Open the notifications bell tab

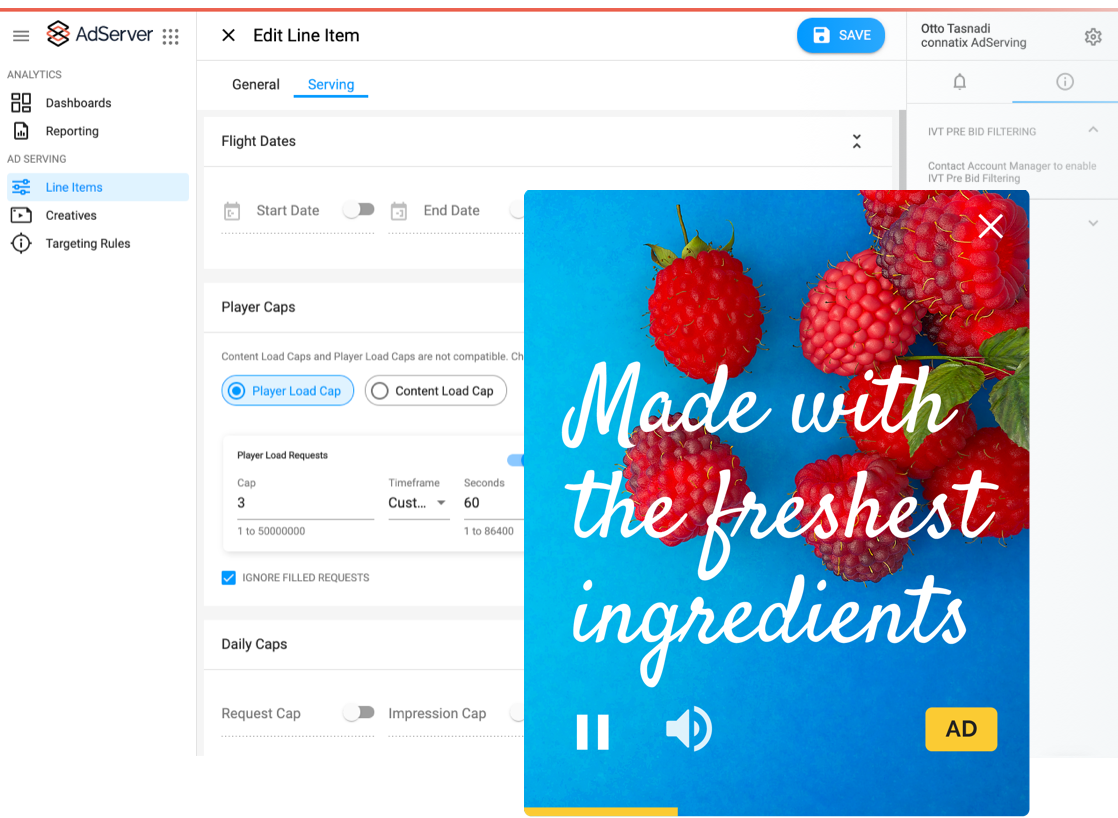coord(959,82)
